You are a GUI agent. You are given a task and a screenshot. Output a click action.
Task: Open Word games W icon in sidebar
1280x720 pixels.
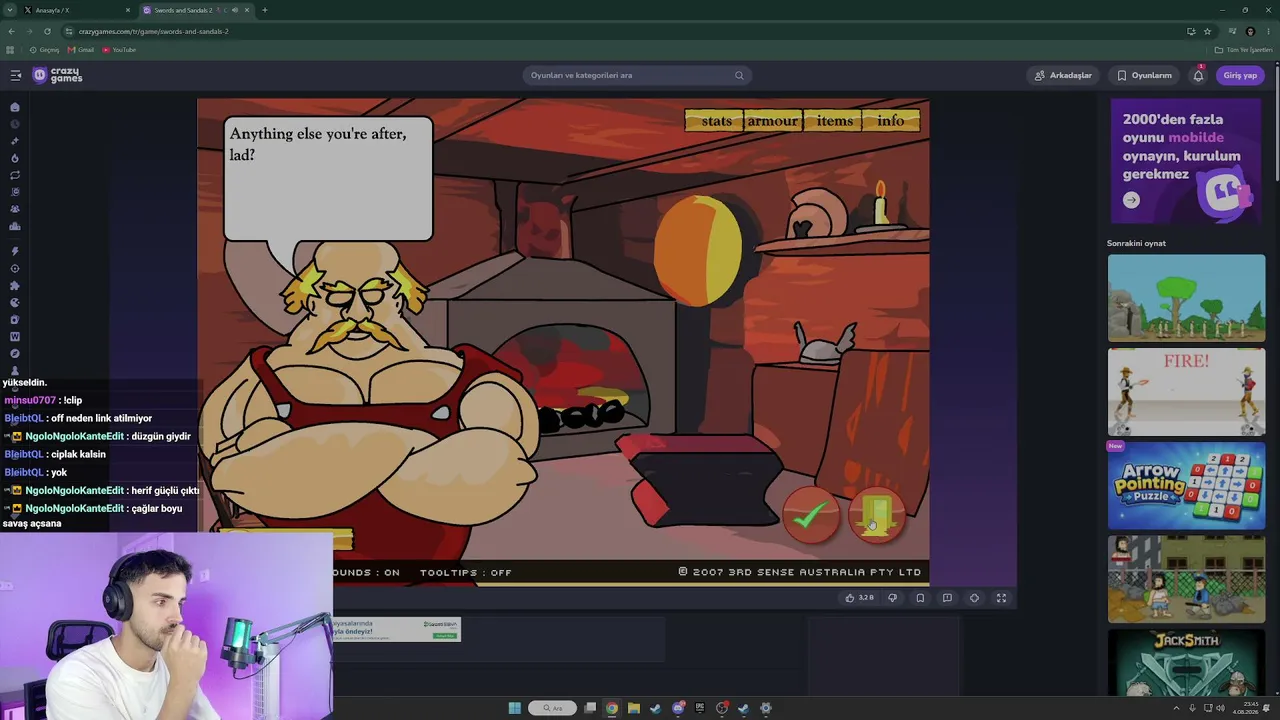(15, 336)
